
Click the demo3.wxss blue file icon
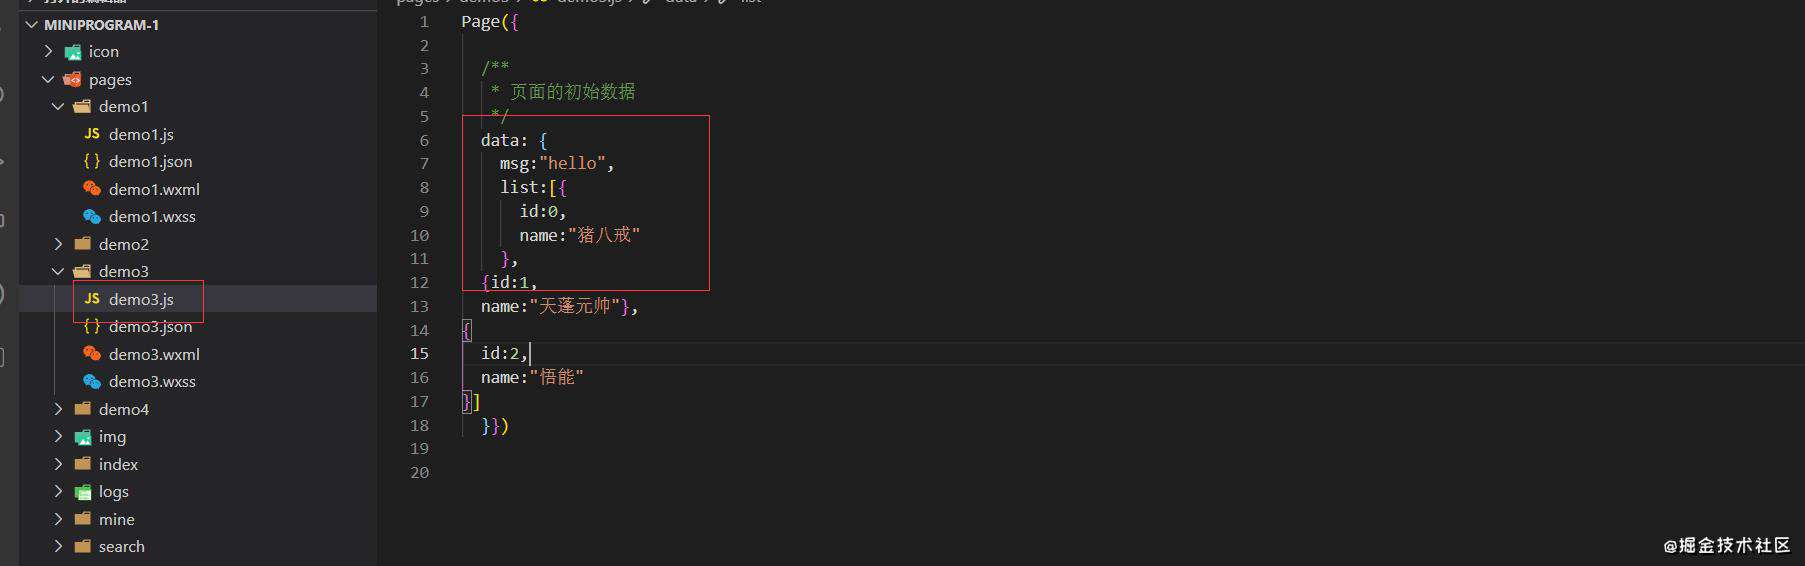92,381
